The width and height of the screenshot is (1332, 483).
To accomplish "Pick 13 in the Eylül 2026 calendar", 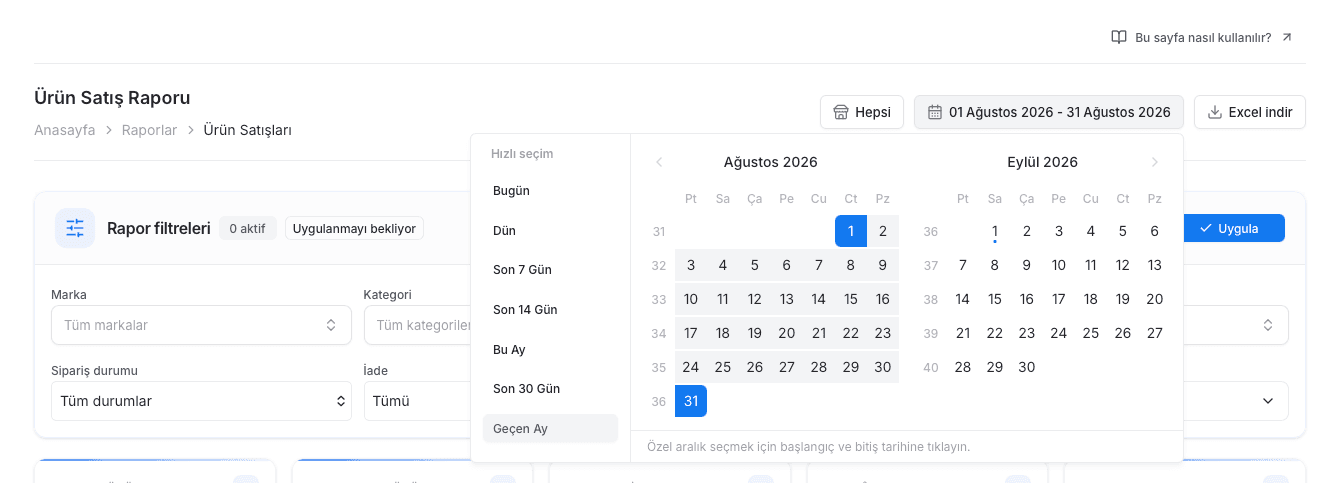I will [x=1155, y=265].
